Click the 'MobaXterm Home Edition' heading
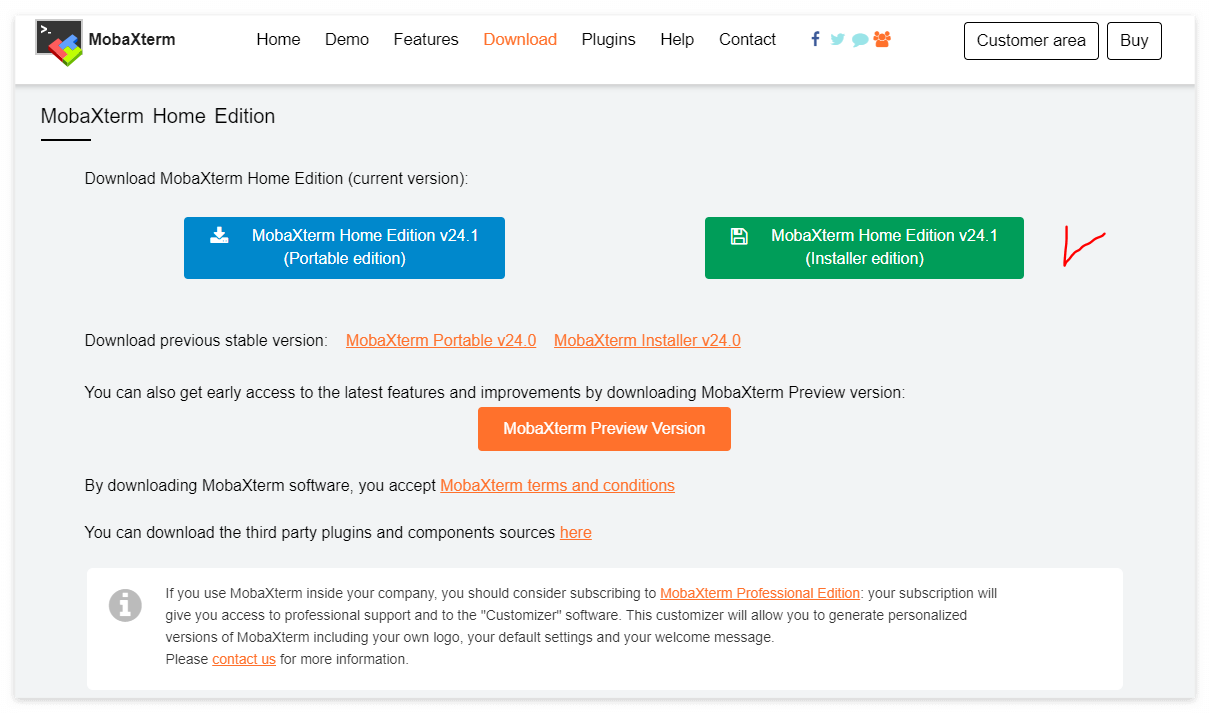The image size is (1210, 713). pos(158,116)
